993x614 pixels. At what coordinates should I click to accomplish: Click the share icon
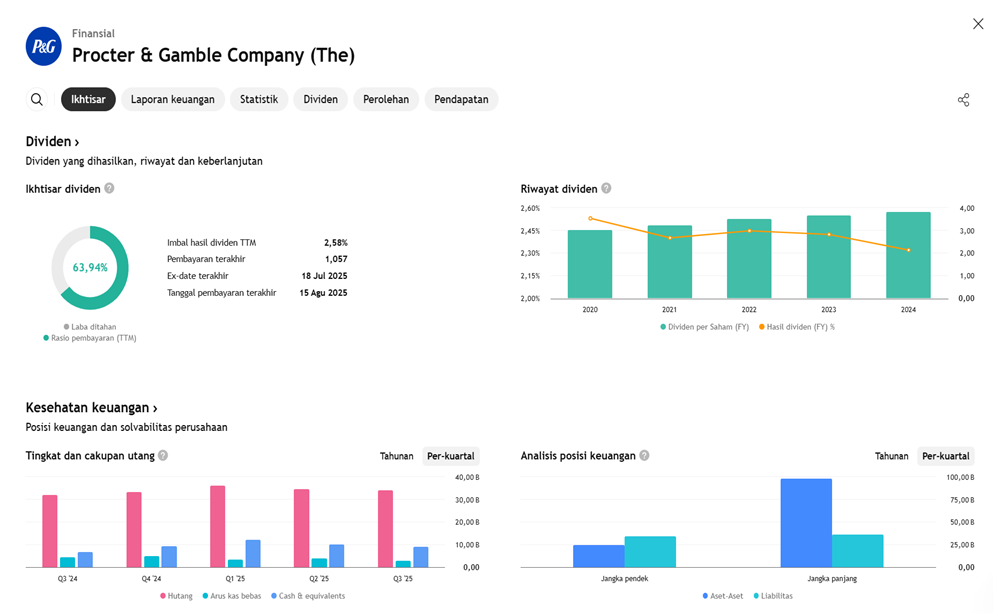[963, 100]
